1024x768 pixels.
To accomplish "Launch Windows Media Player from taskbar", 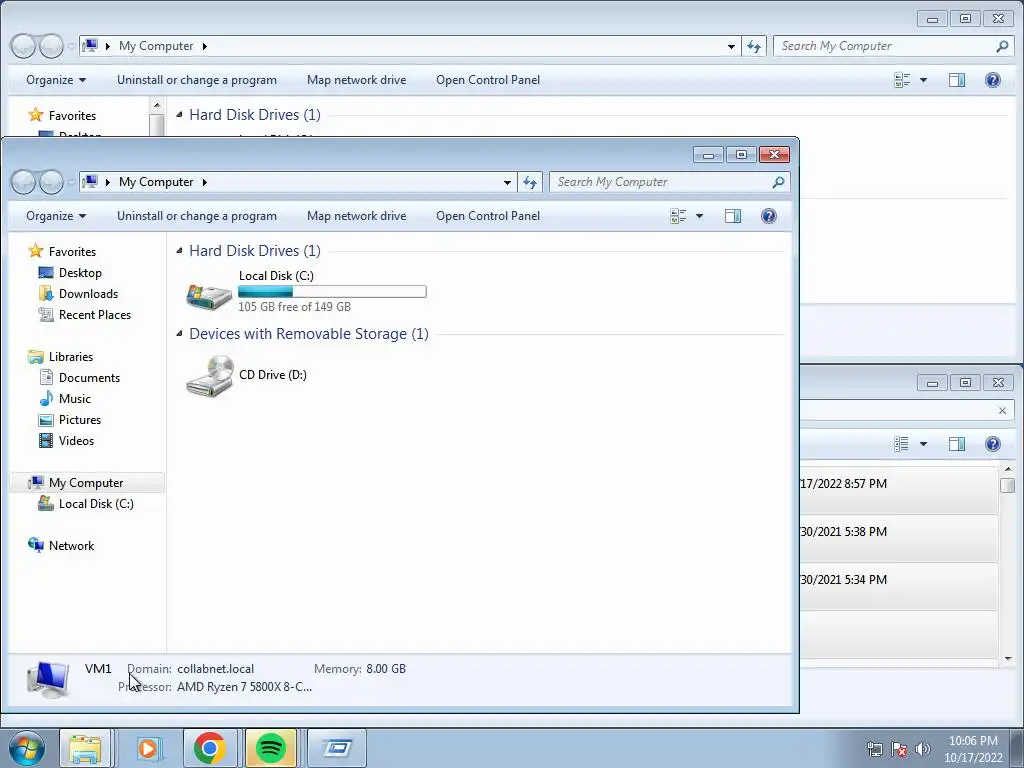I will pos(148,748).
